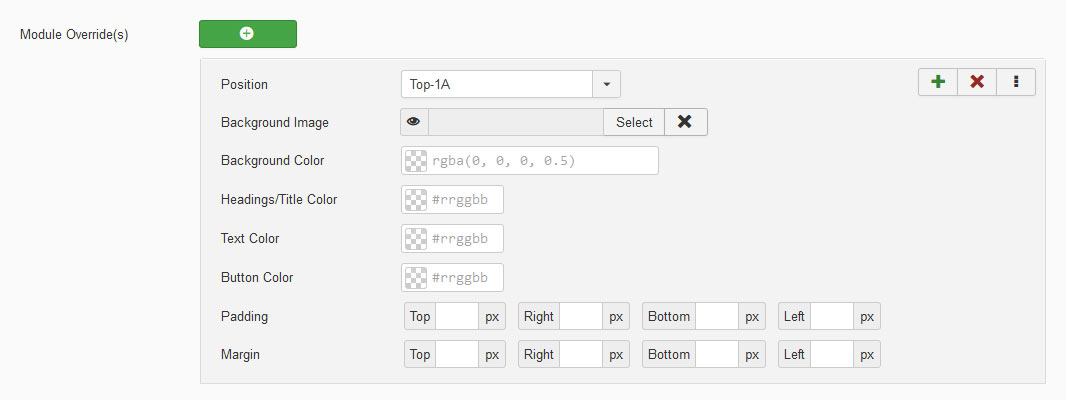This screenshot has width=1066, height=400.
Task: Focus the Background Color rgba field
Action: pos(540,161)
